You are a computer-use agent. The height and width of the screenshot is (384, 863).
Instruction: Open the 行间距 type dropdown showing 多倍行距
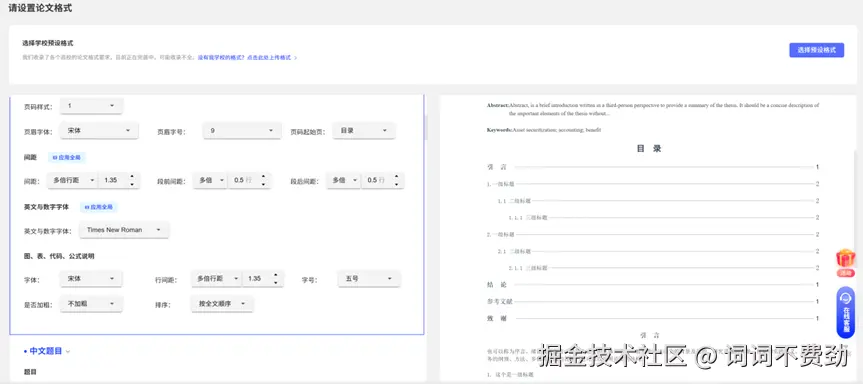click(216, 279)
